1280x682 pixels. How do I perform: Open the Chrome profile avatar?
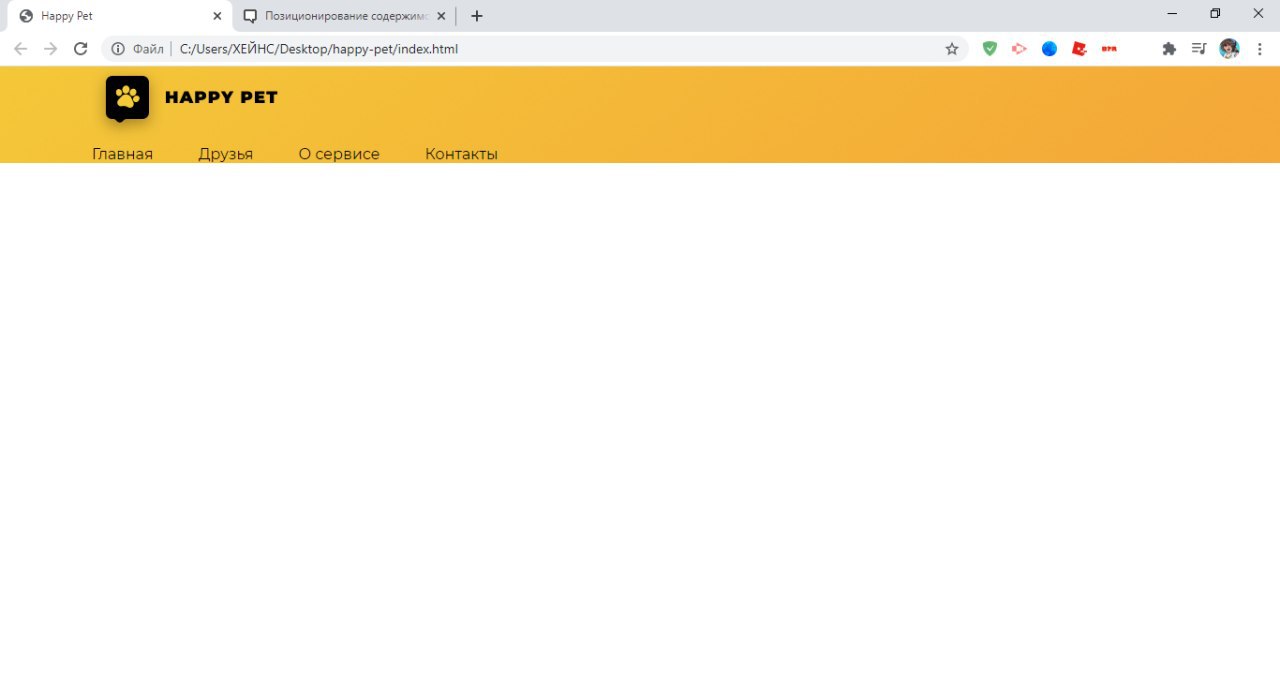coord(1229,48)
